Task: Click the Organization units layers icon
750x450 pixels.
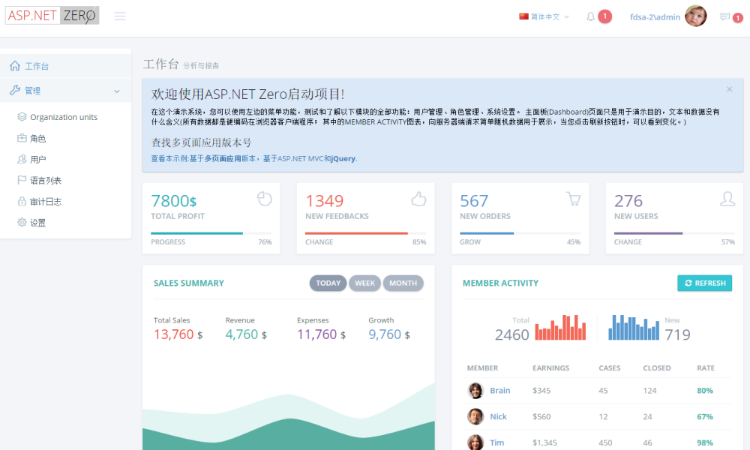Action: point(22,117)
